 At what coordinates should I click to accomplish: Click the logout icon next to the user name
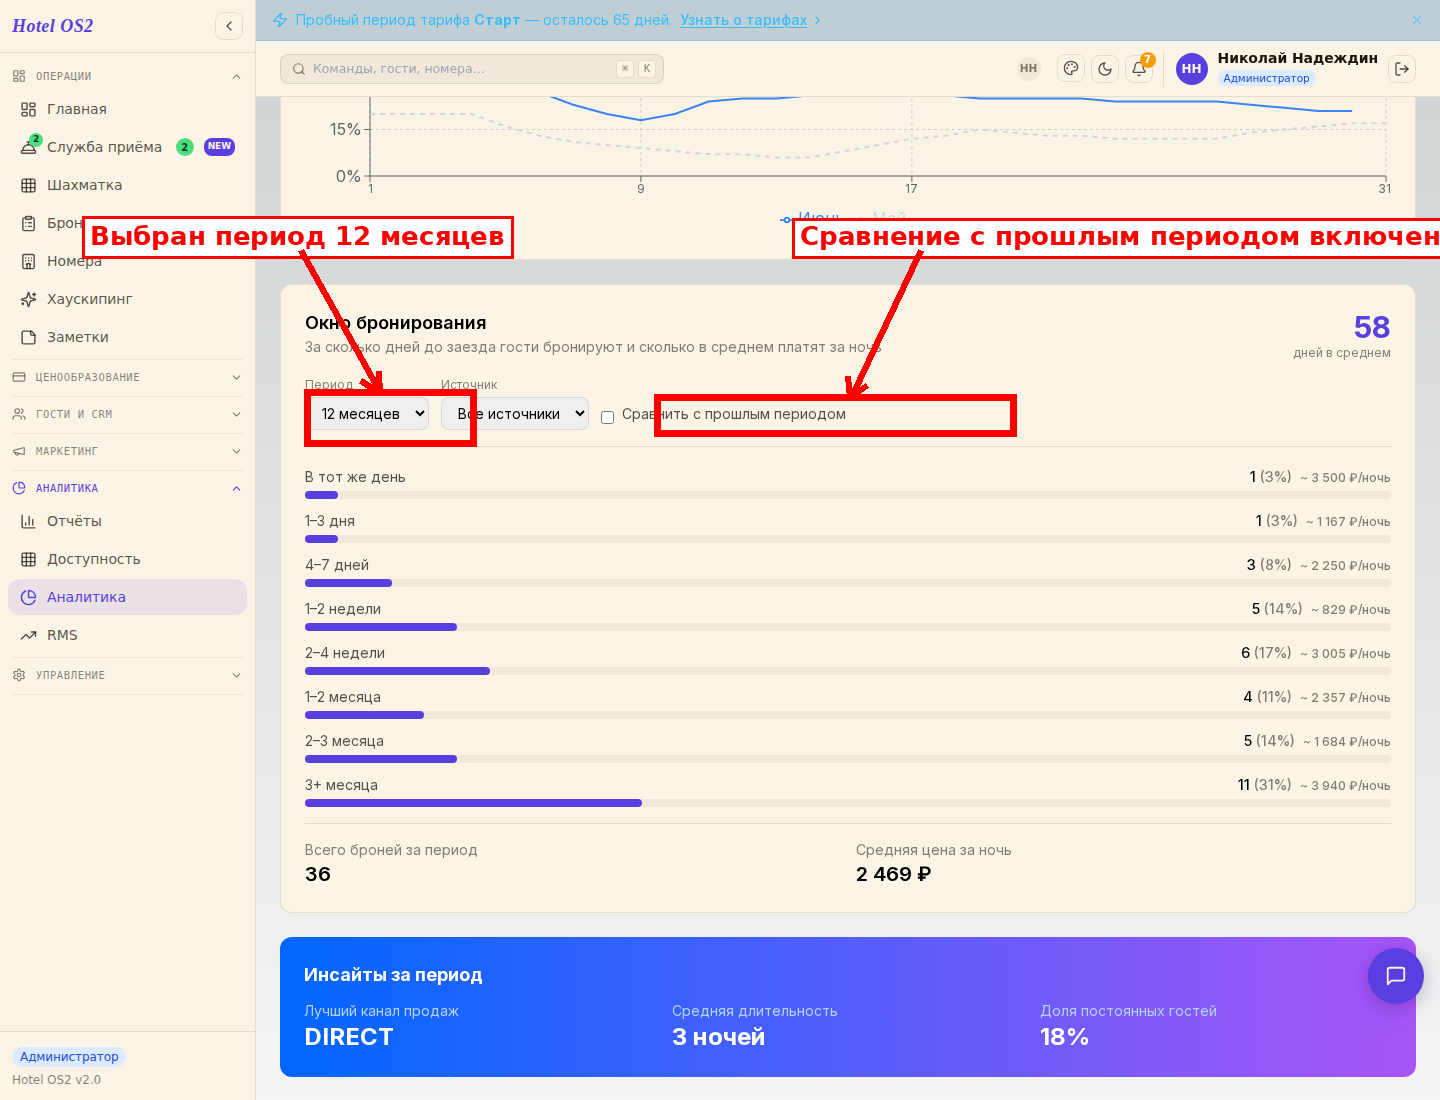(x=1402, y=69)
